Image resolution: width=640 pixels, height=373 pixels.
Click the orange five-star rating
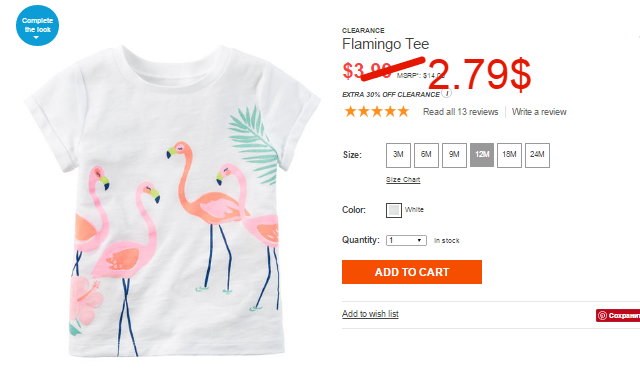[x=376, y=111]
